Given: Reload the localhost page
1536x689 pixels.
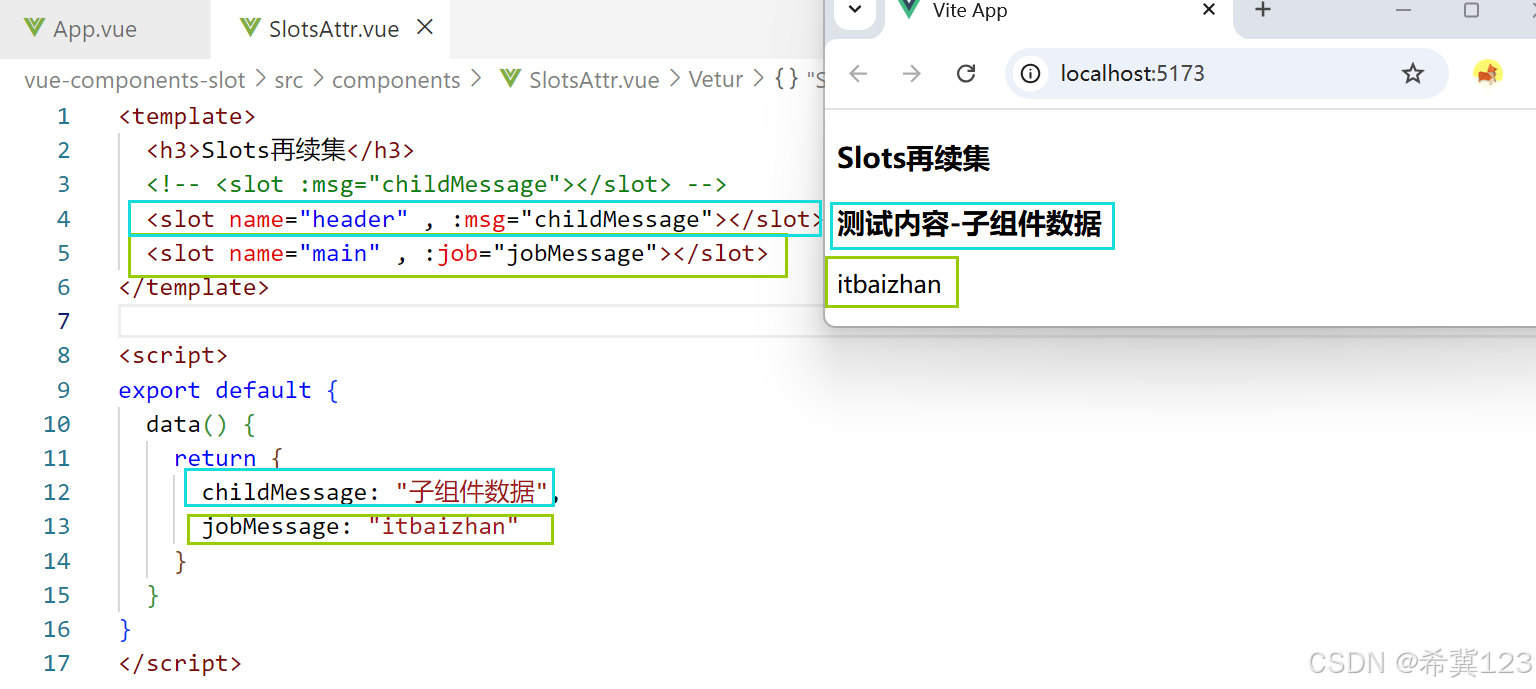Looking at the screenshot, I should [x=965, y=73].
